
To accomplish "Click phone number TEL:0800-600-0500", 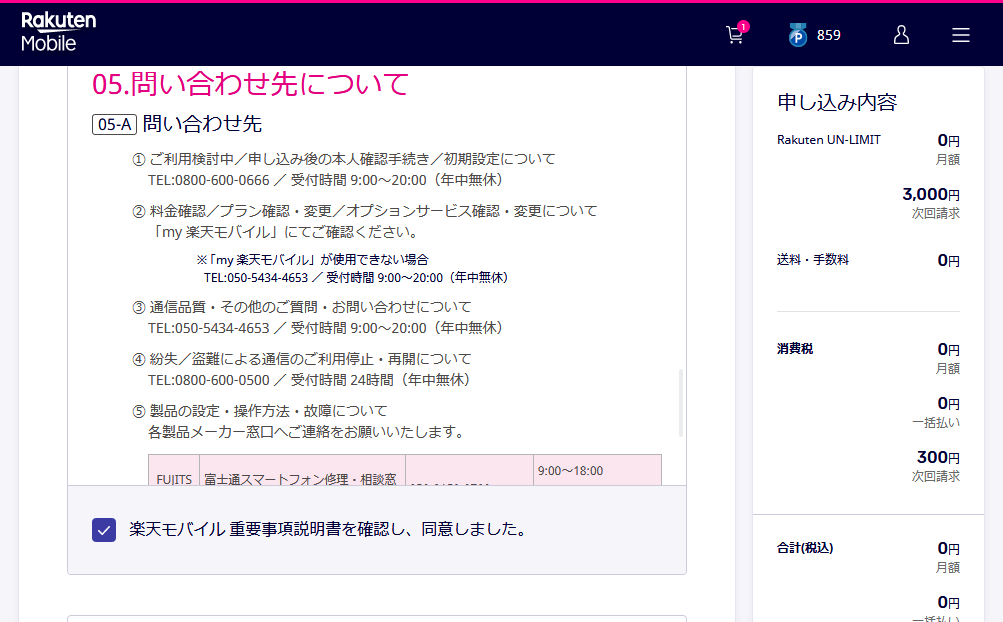I will click(209, 380).
